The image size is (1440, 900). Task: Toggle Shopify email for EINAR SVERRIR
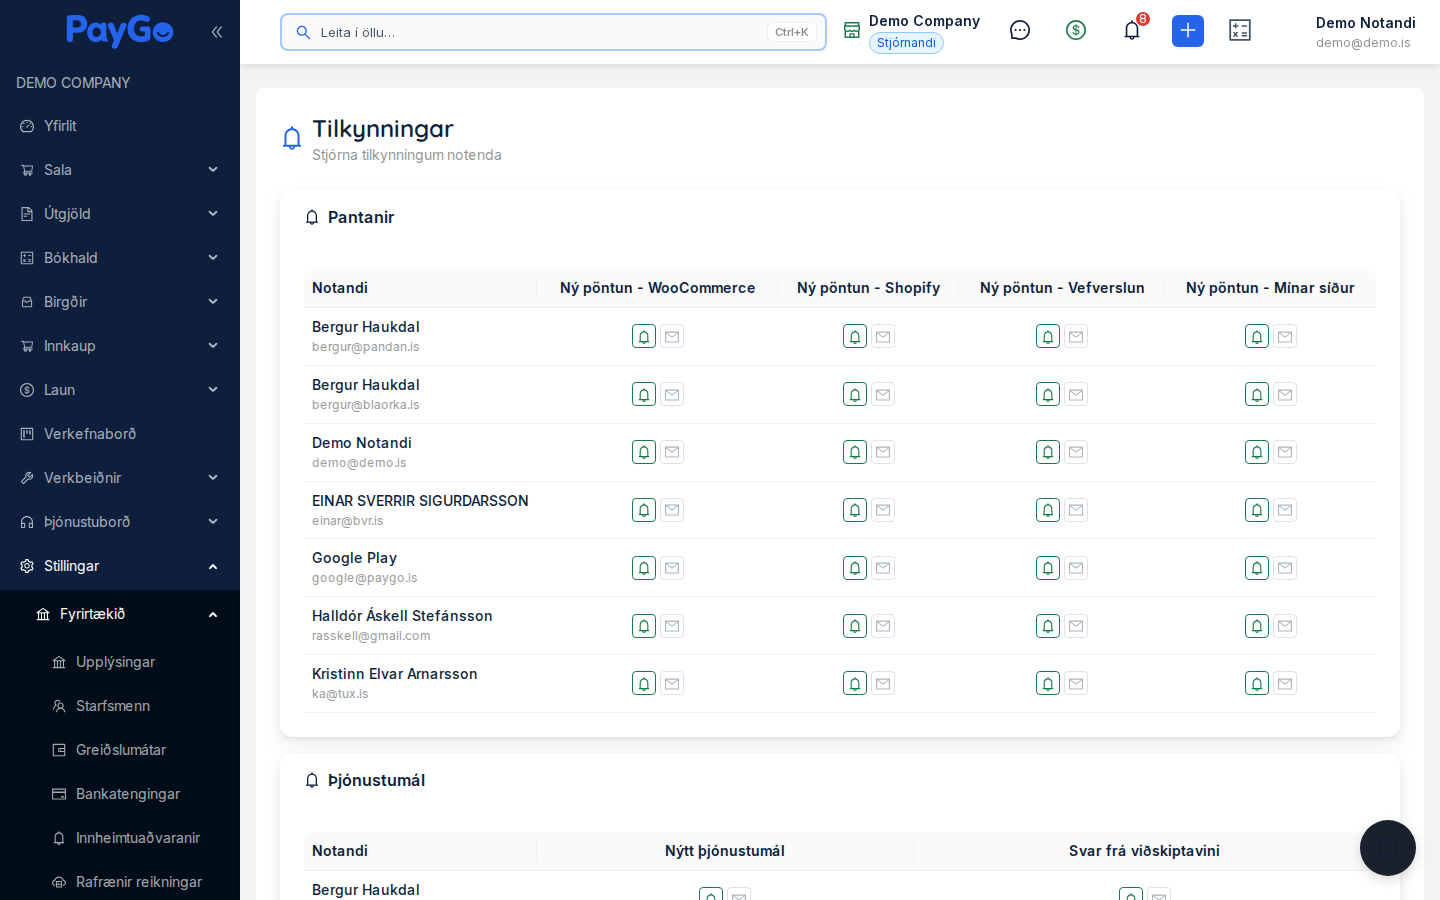point(883,510)
